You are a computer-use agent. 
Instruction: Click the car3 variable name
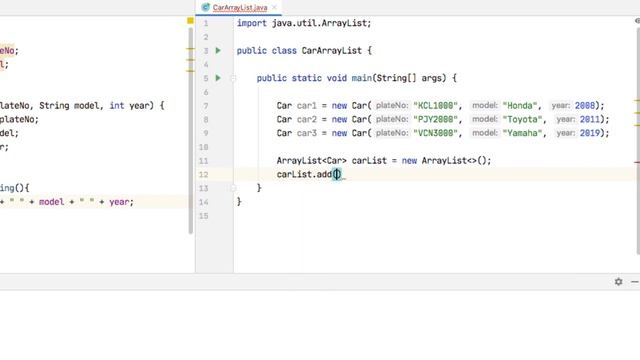click(x=307, y=133)
